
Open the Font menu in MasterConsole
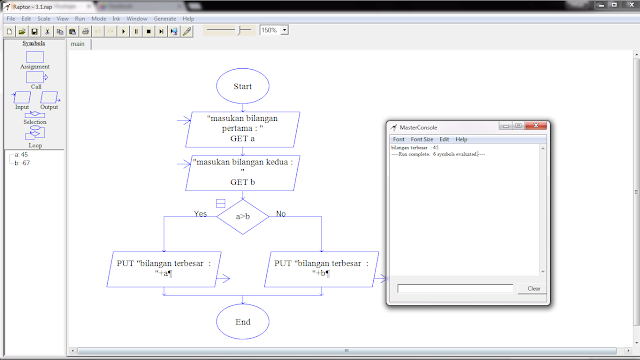coord(398,139)
